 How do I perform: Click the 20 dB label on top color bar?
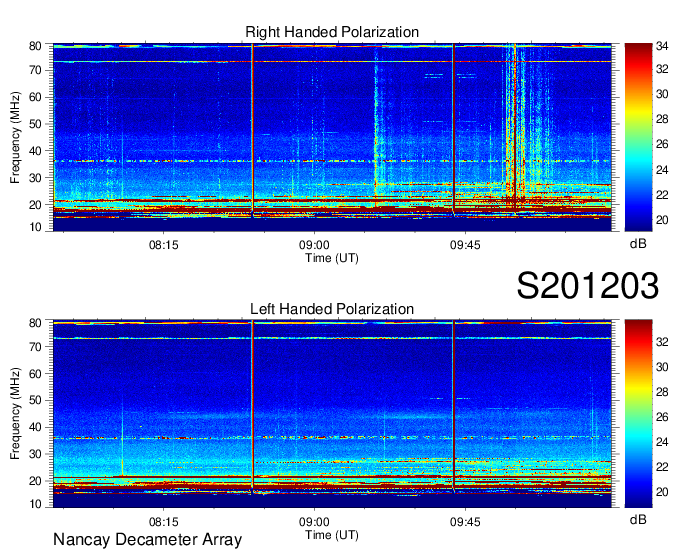coord(662,220)
